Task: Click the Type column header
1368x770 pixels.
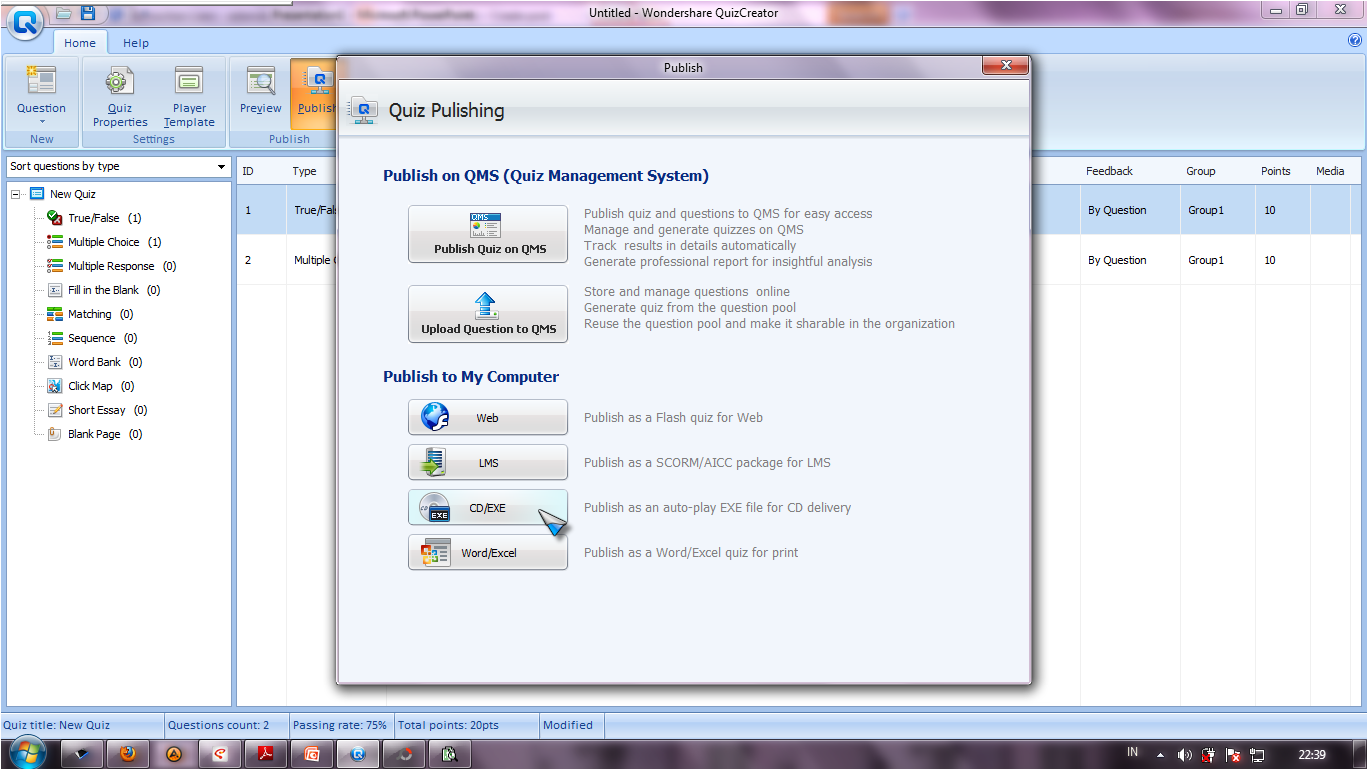Action: [x=304, y=171]
